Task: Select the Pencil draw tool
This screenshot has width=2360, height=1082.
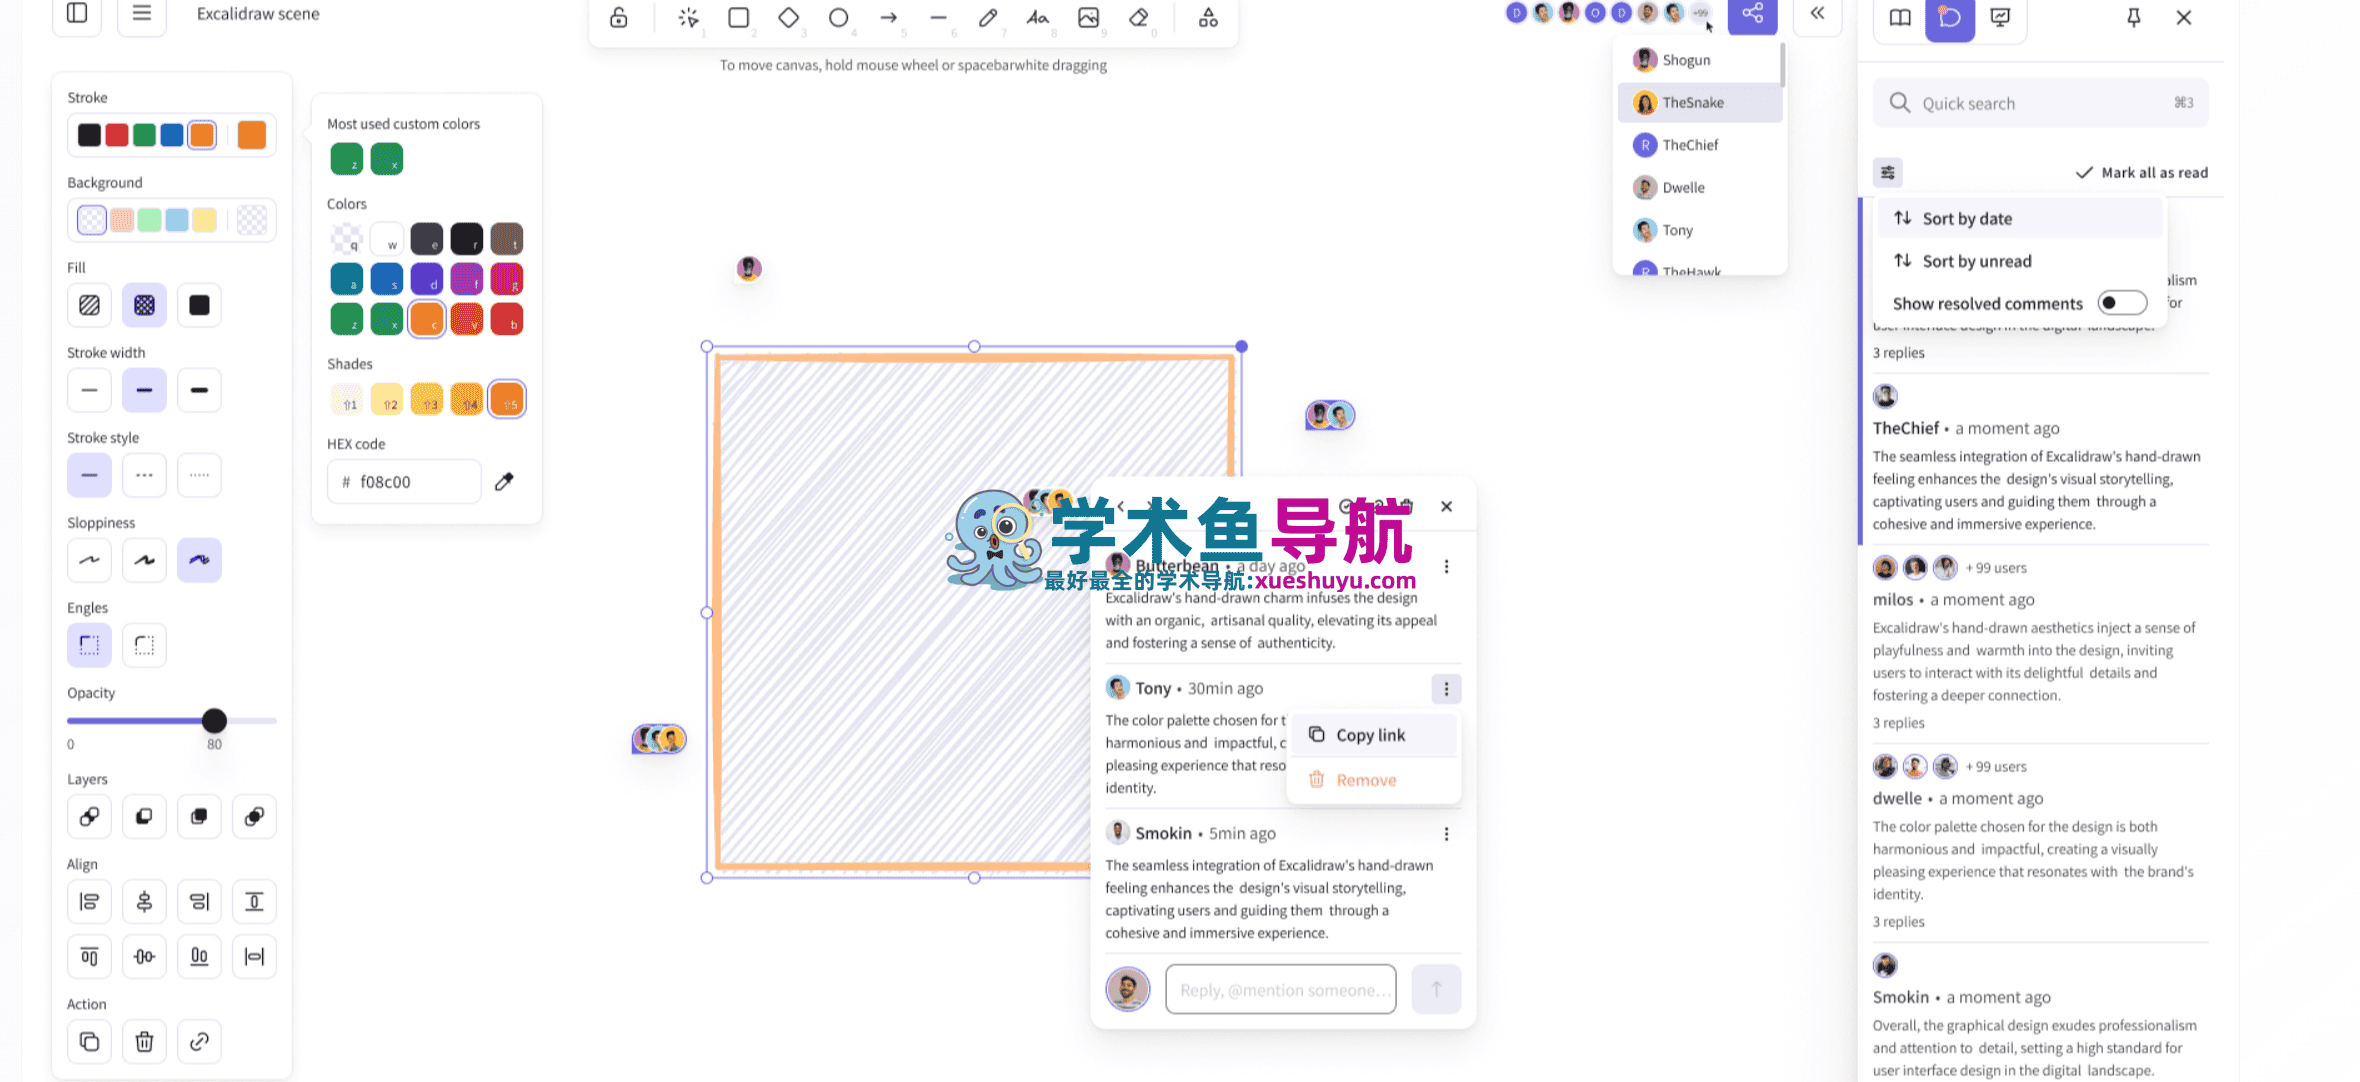Action: [x=988, y=17]
